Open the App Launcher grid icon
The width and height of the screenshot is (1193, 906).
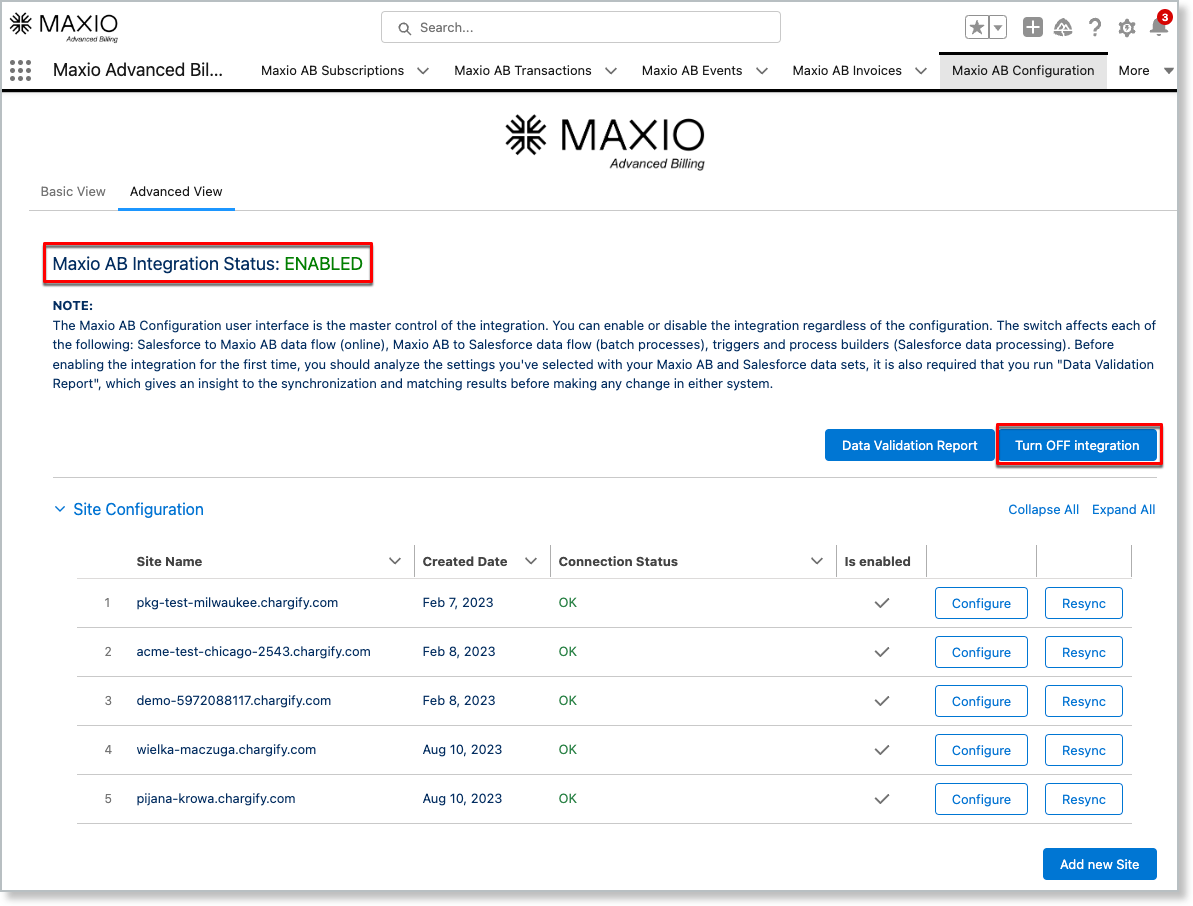pos(20,70)
